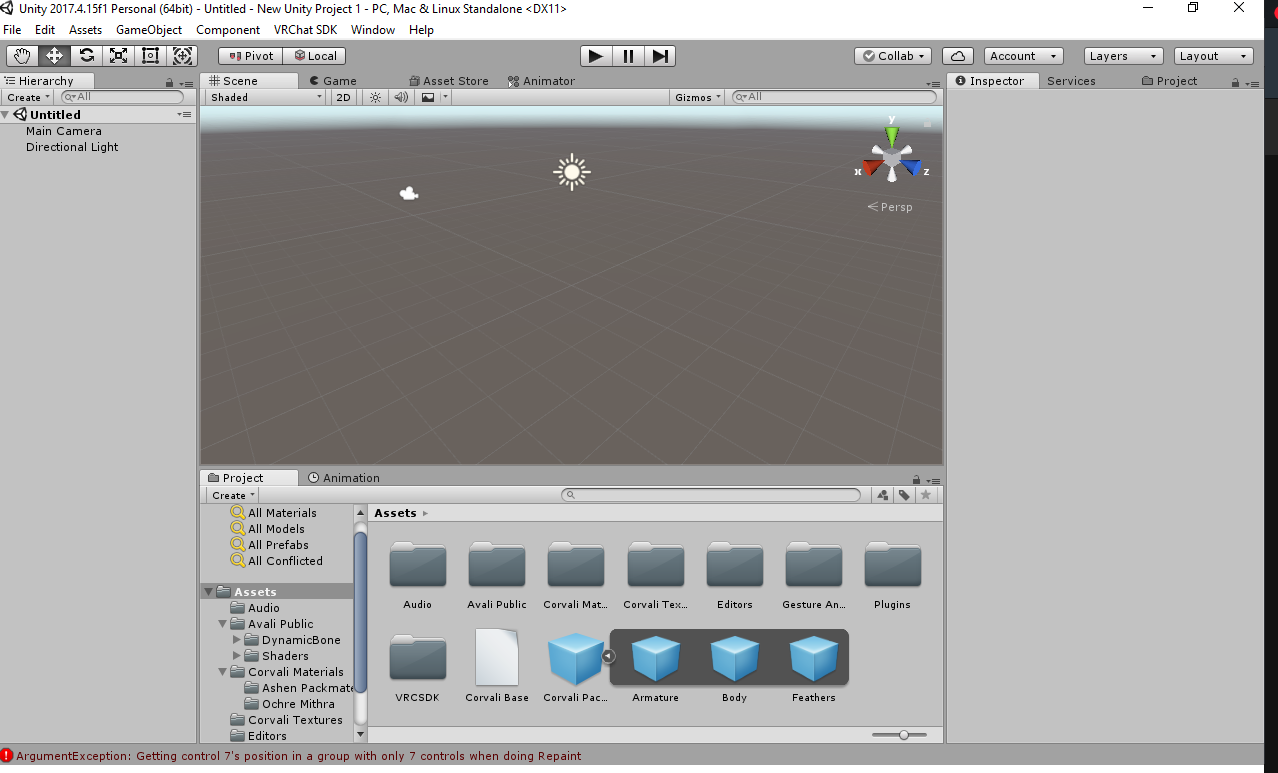Switch to the Asset Store tab
The image size is (1278, 773).
pos(449,81)
